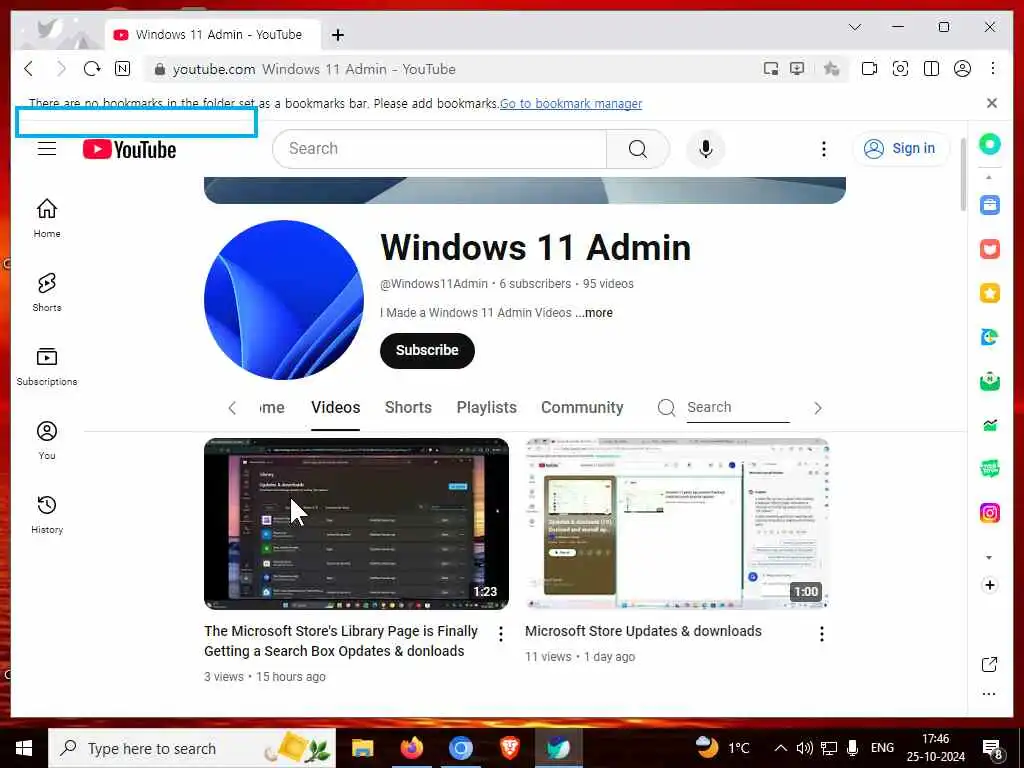This screenshot has height=768, width=1024.
Task: Expand channel description with ...more
Action: [x=594, y=313]
